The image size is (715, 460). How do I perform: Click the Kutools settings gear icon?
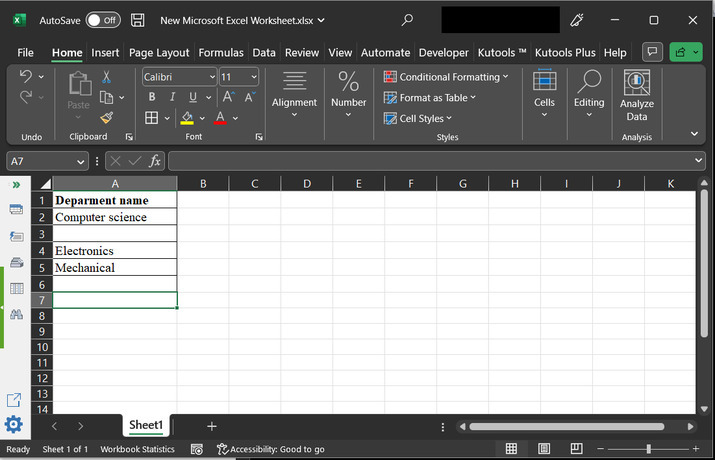[14, 424]
